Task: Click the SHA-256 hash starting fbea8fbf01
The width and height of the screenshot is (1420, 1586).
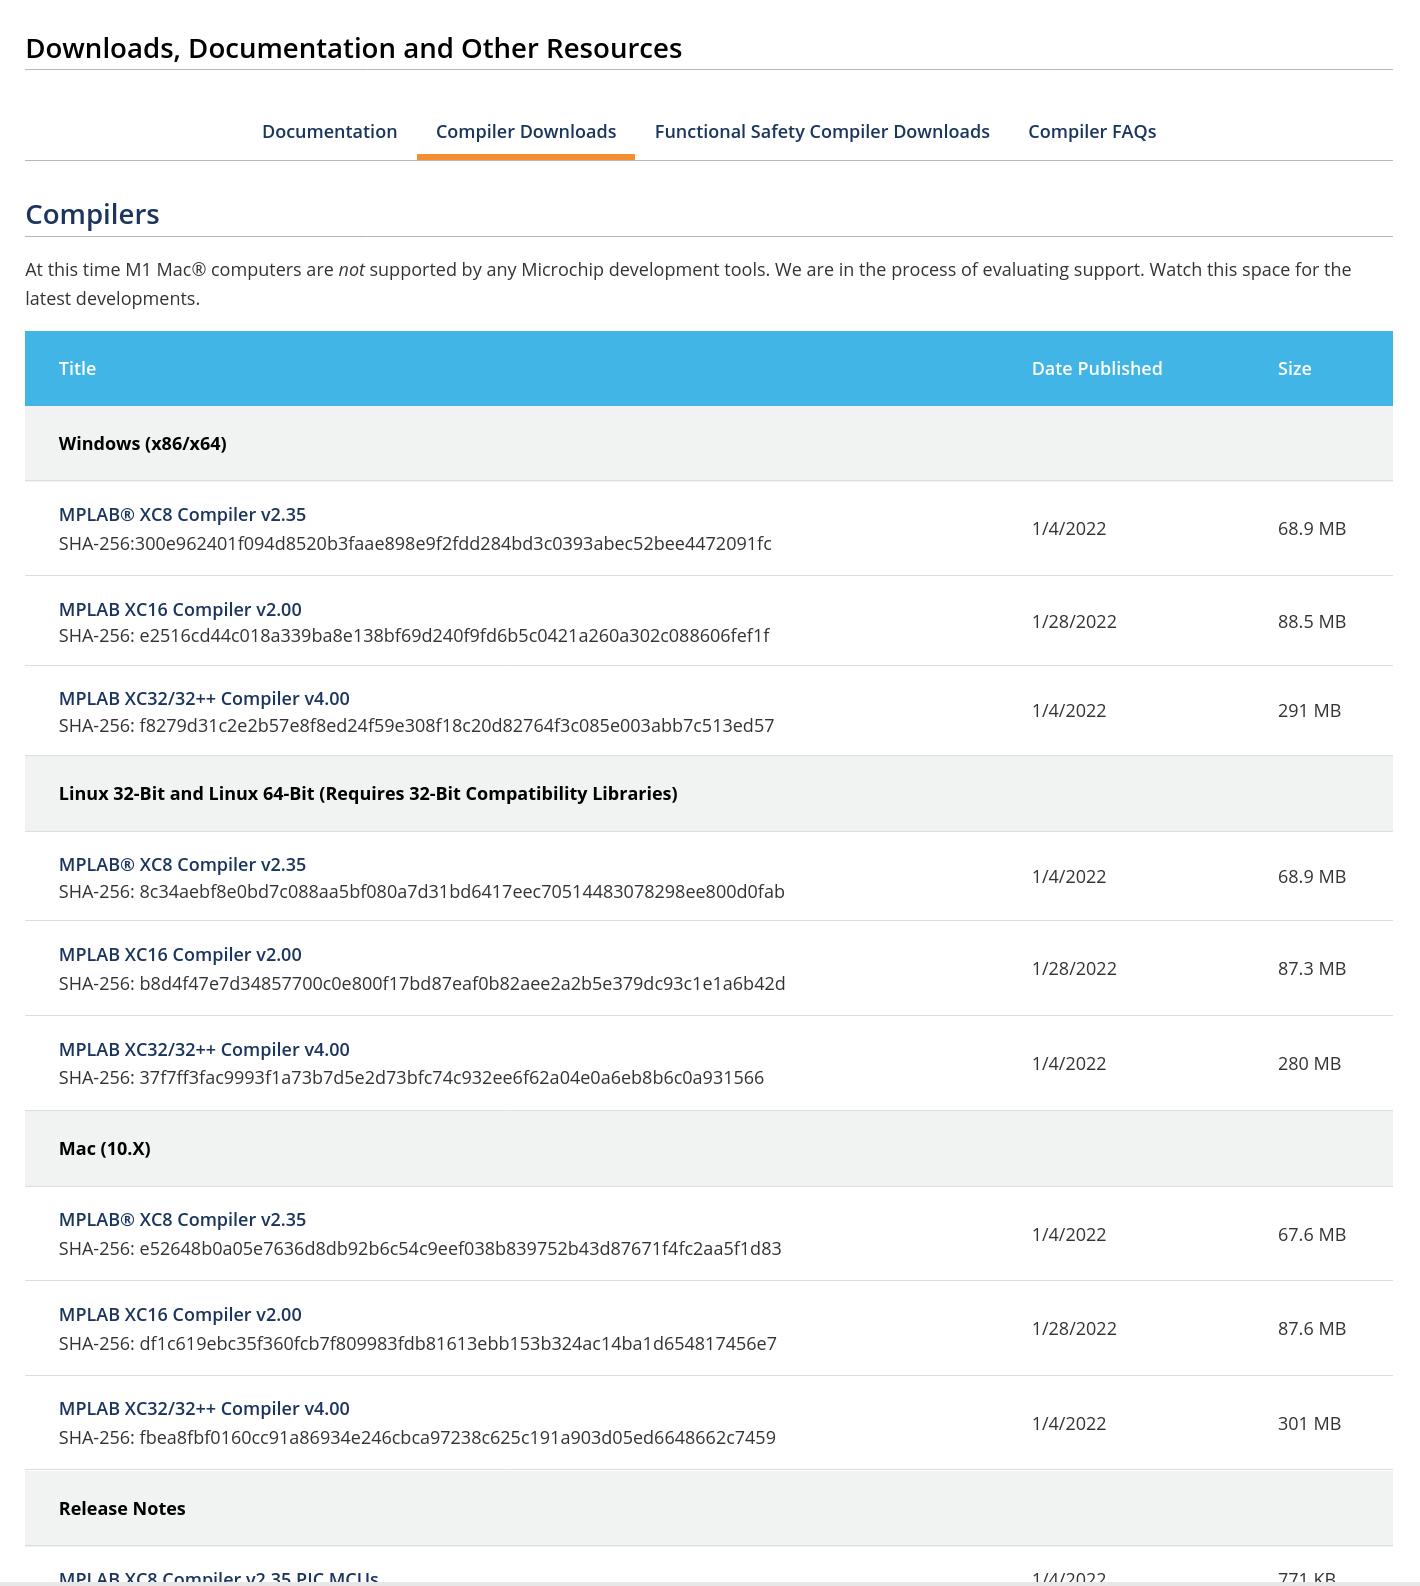Action: 417,1438
